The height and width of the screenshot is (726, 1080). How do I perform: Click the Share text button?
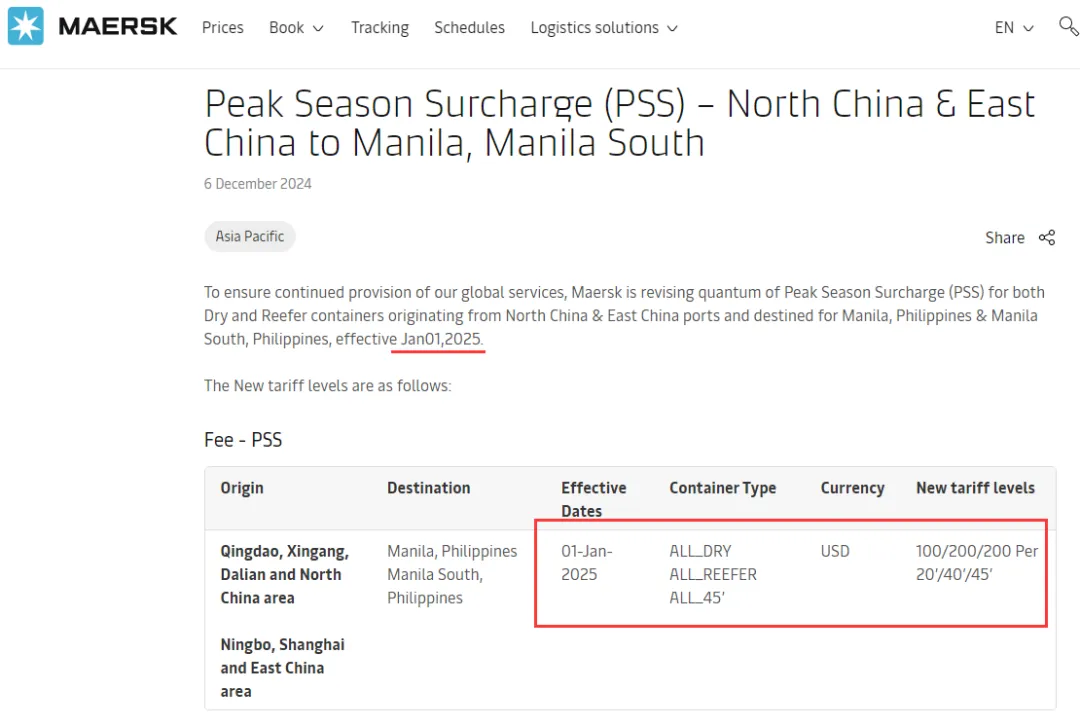pyautogui.click(x=1005, y=238)
